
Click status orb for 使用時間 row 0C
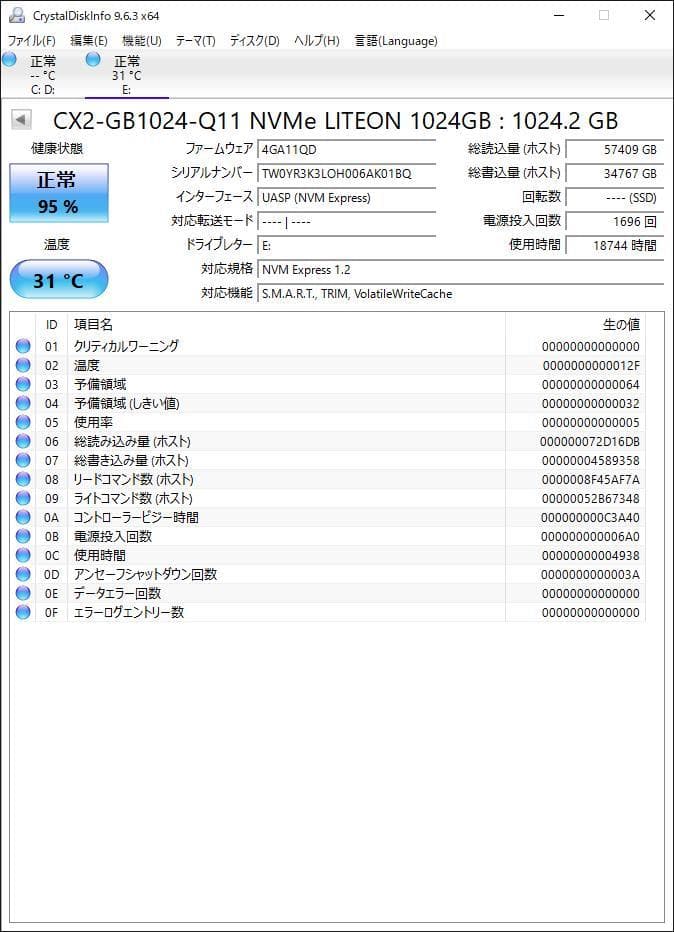(23, 555)
